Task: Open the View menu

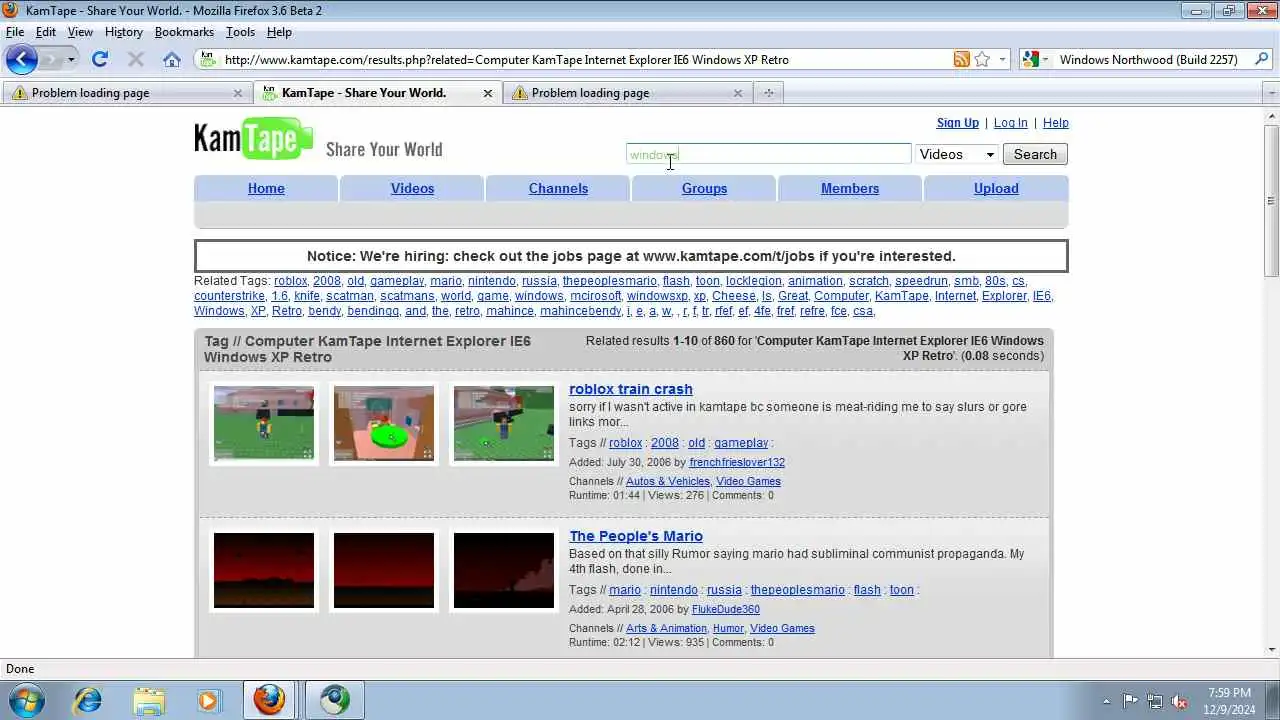Action: click(80, 32)
